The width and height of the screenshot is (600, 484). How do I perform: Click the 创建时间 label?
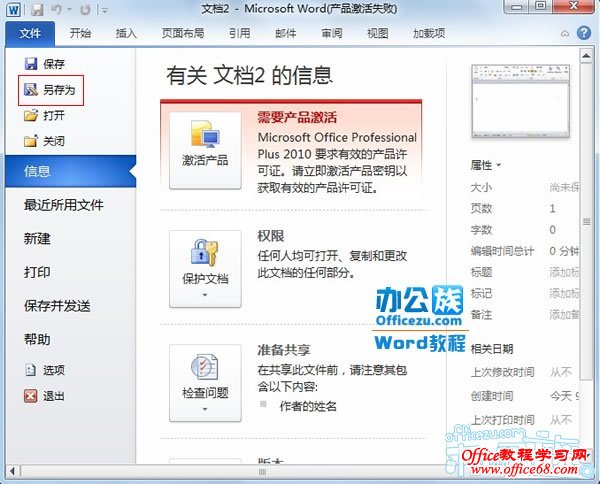pos(492,396)
